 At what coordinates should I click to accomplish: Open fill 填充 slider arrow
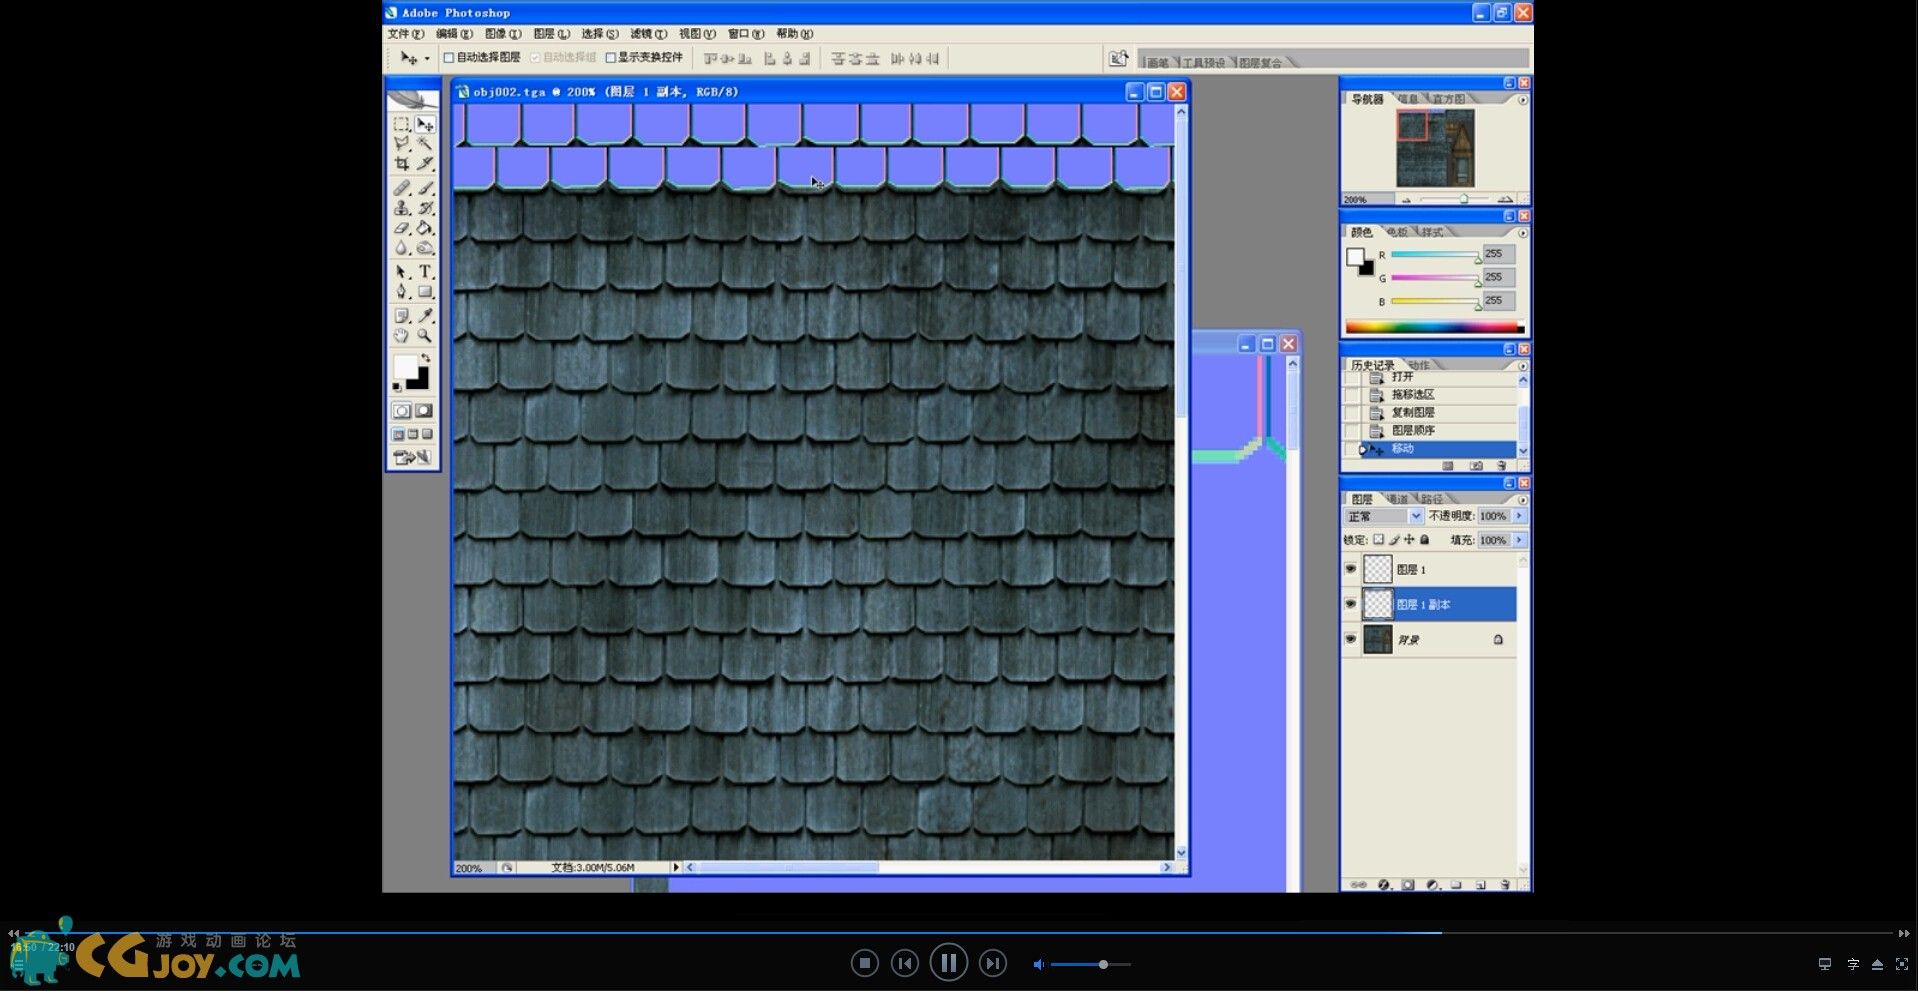click(x=1519, y=540)
